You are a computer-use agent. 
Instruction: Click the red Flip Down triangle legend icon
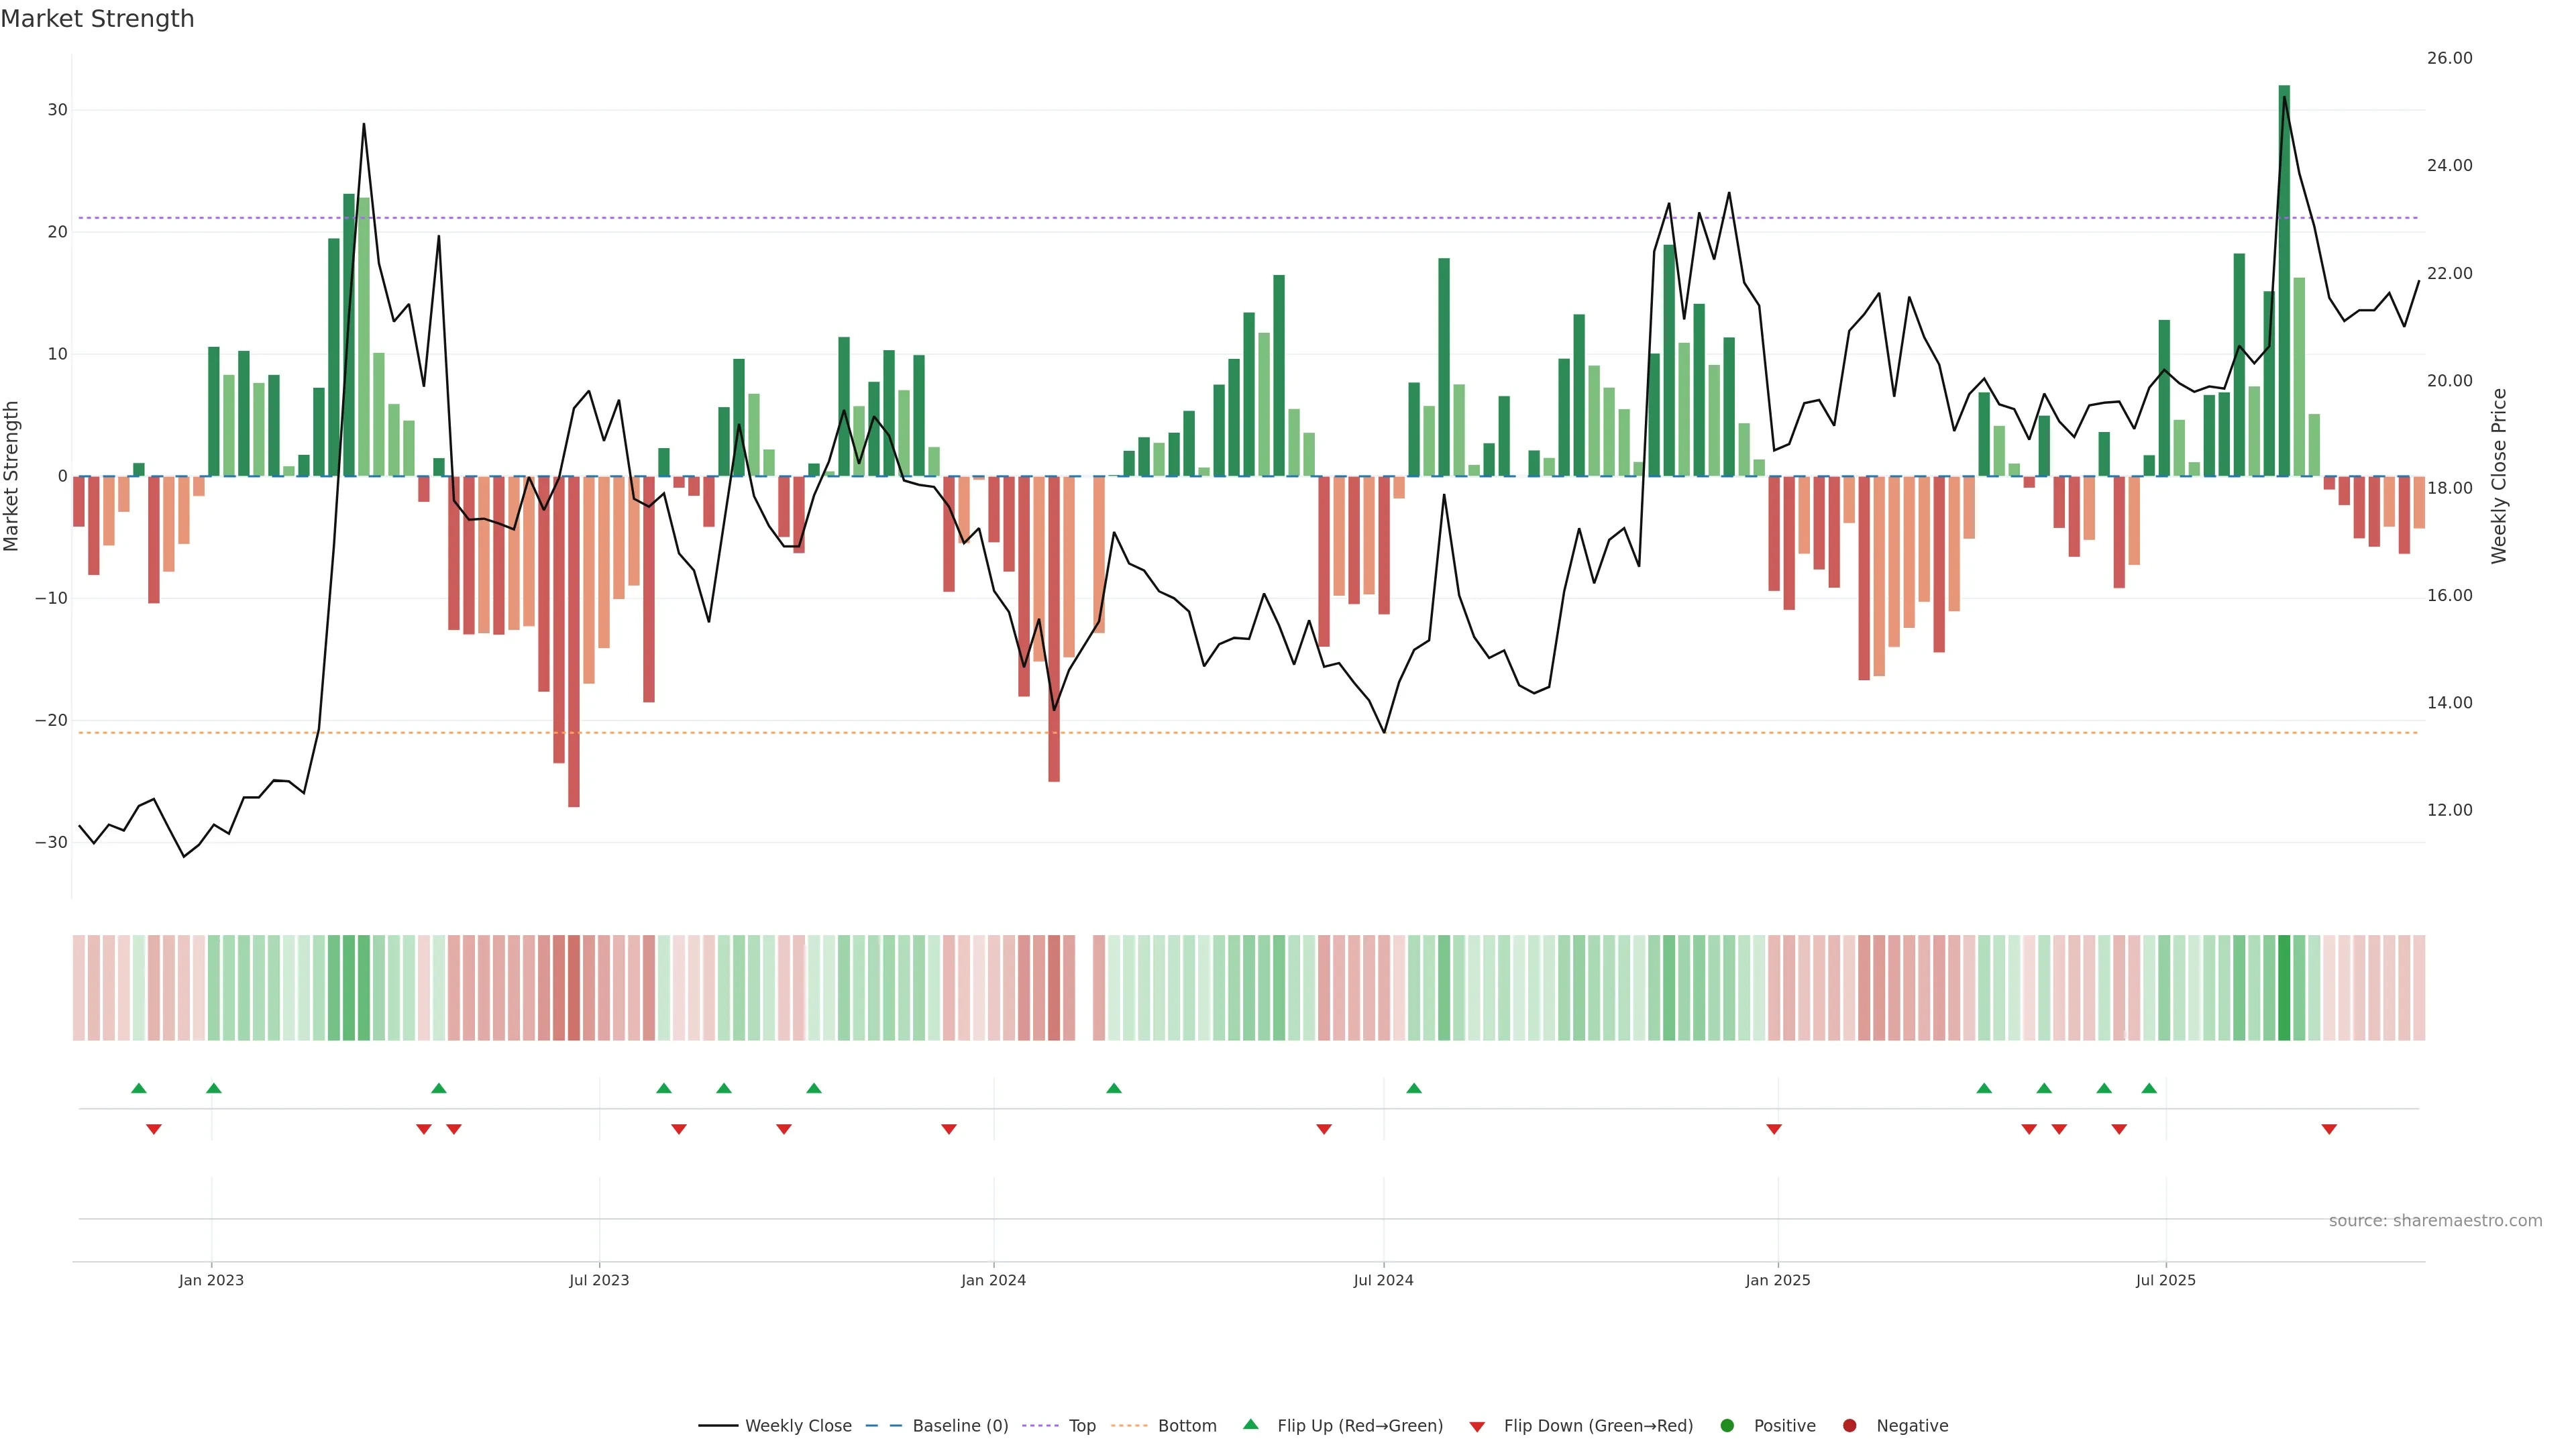pyautogui.click(x=1477, y=1427)
